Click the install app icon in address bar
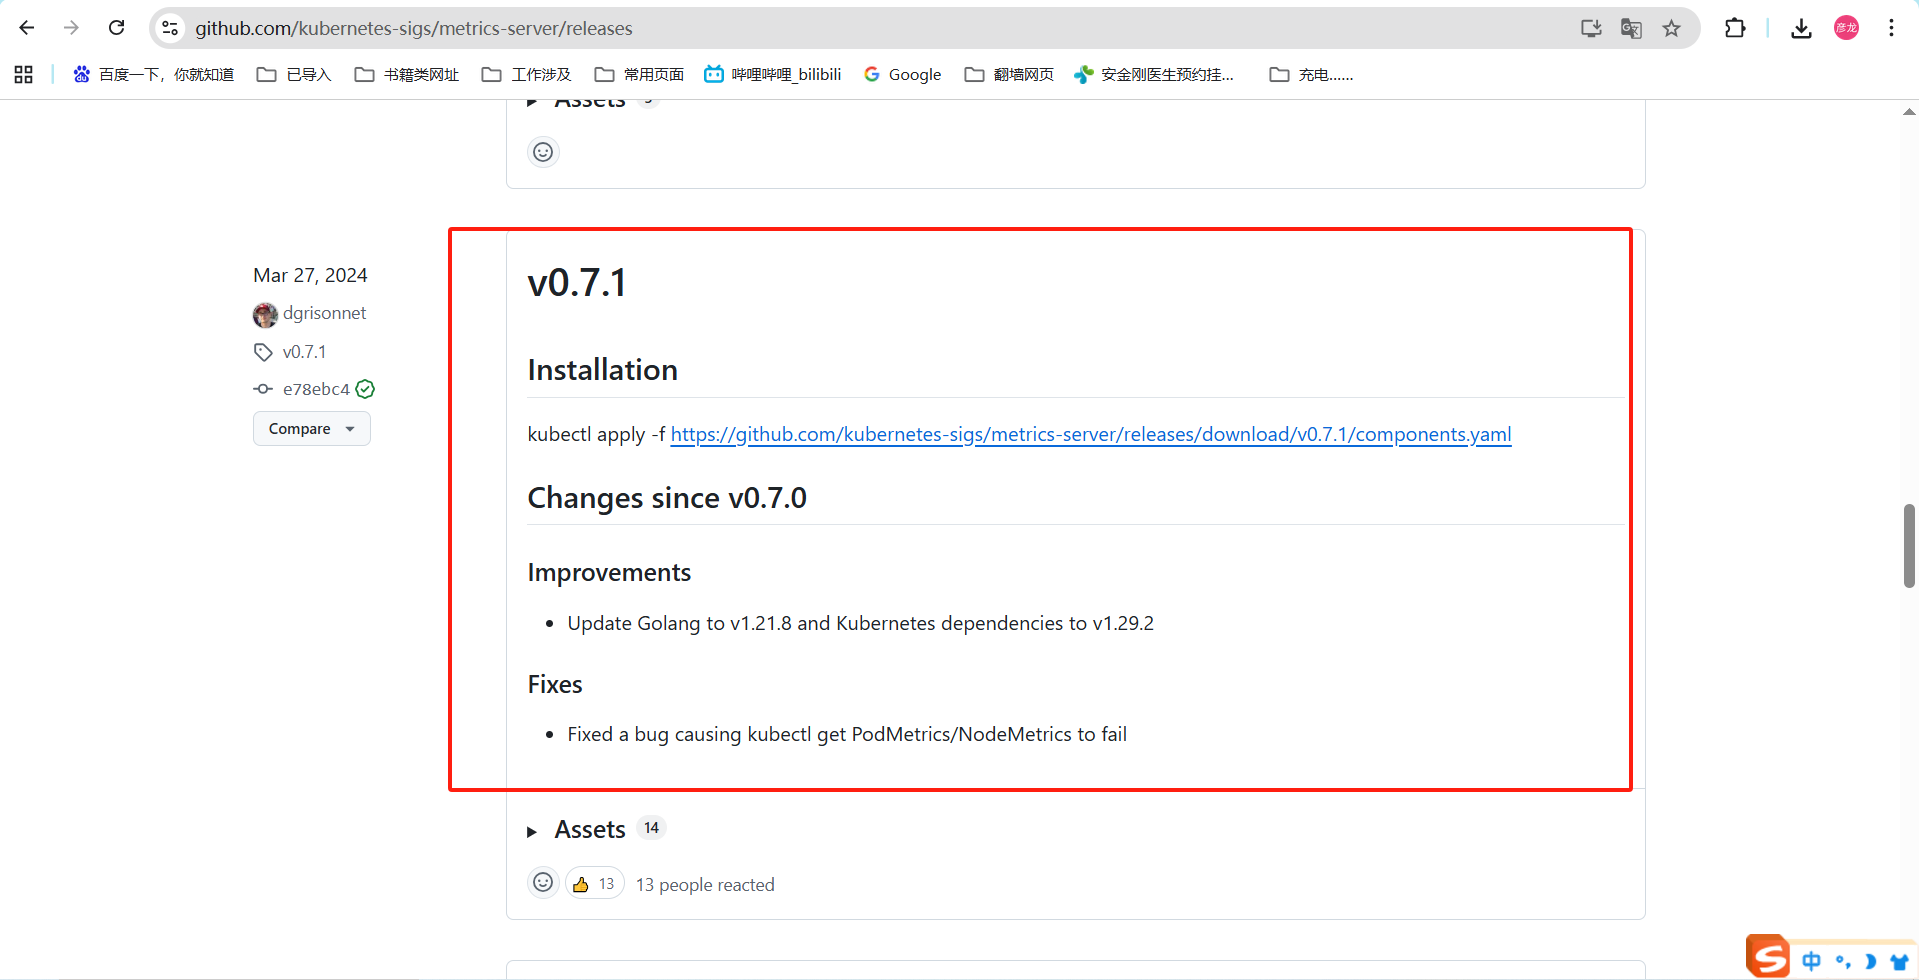Image resolution: width=1919 pixels, height=980 pixels. point(1591,28)
